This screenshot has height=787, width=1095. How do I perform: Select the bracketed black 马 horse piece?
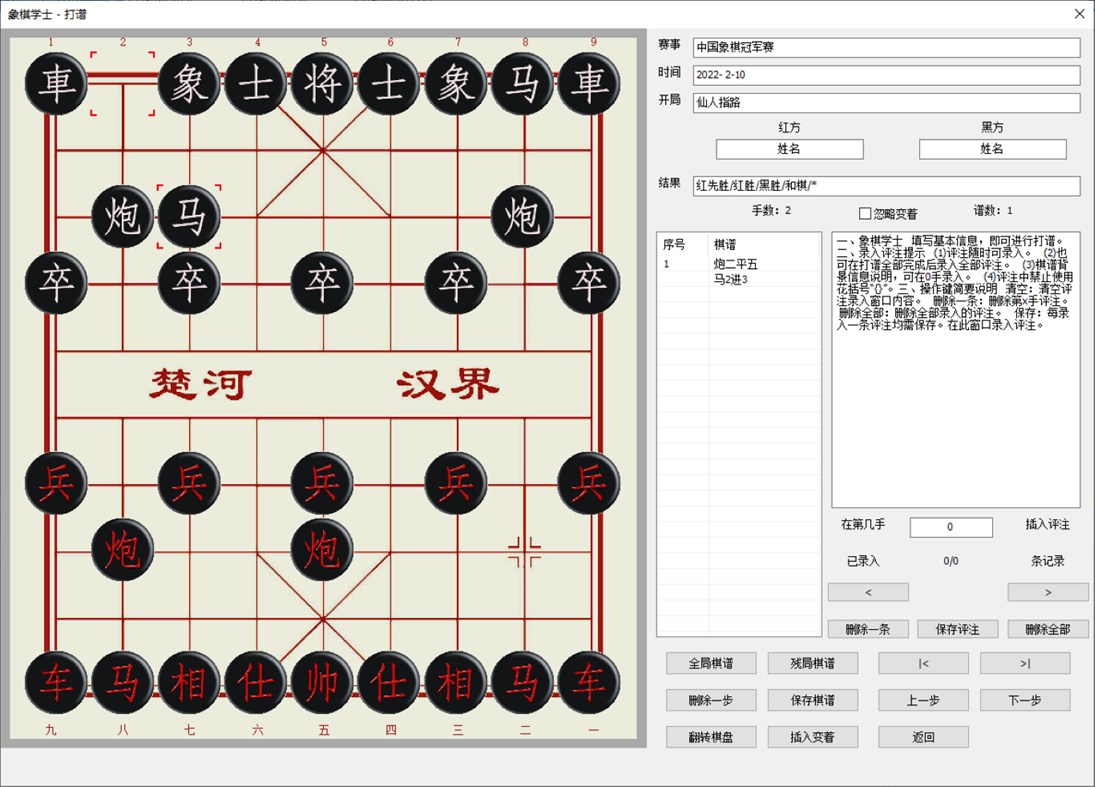(x=188, y=216)
